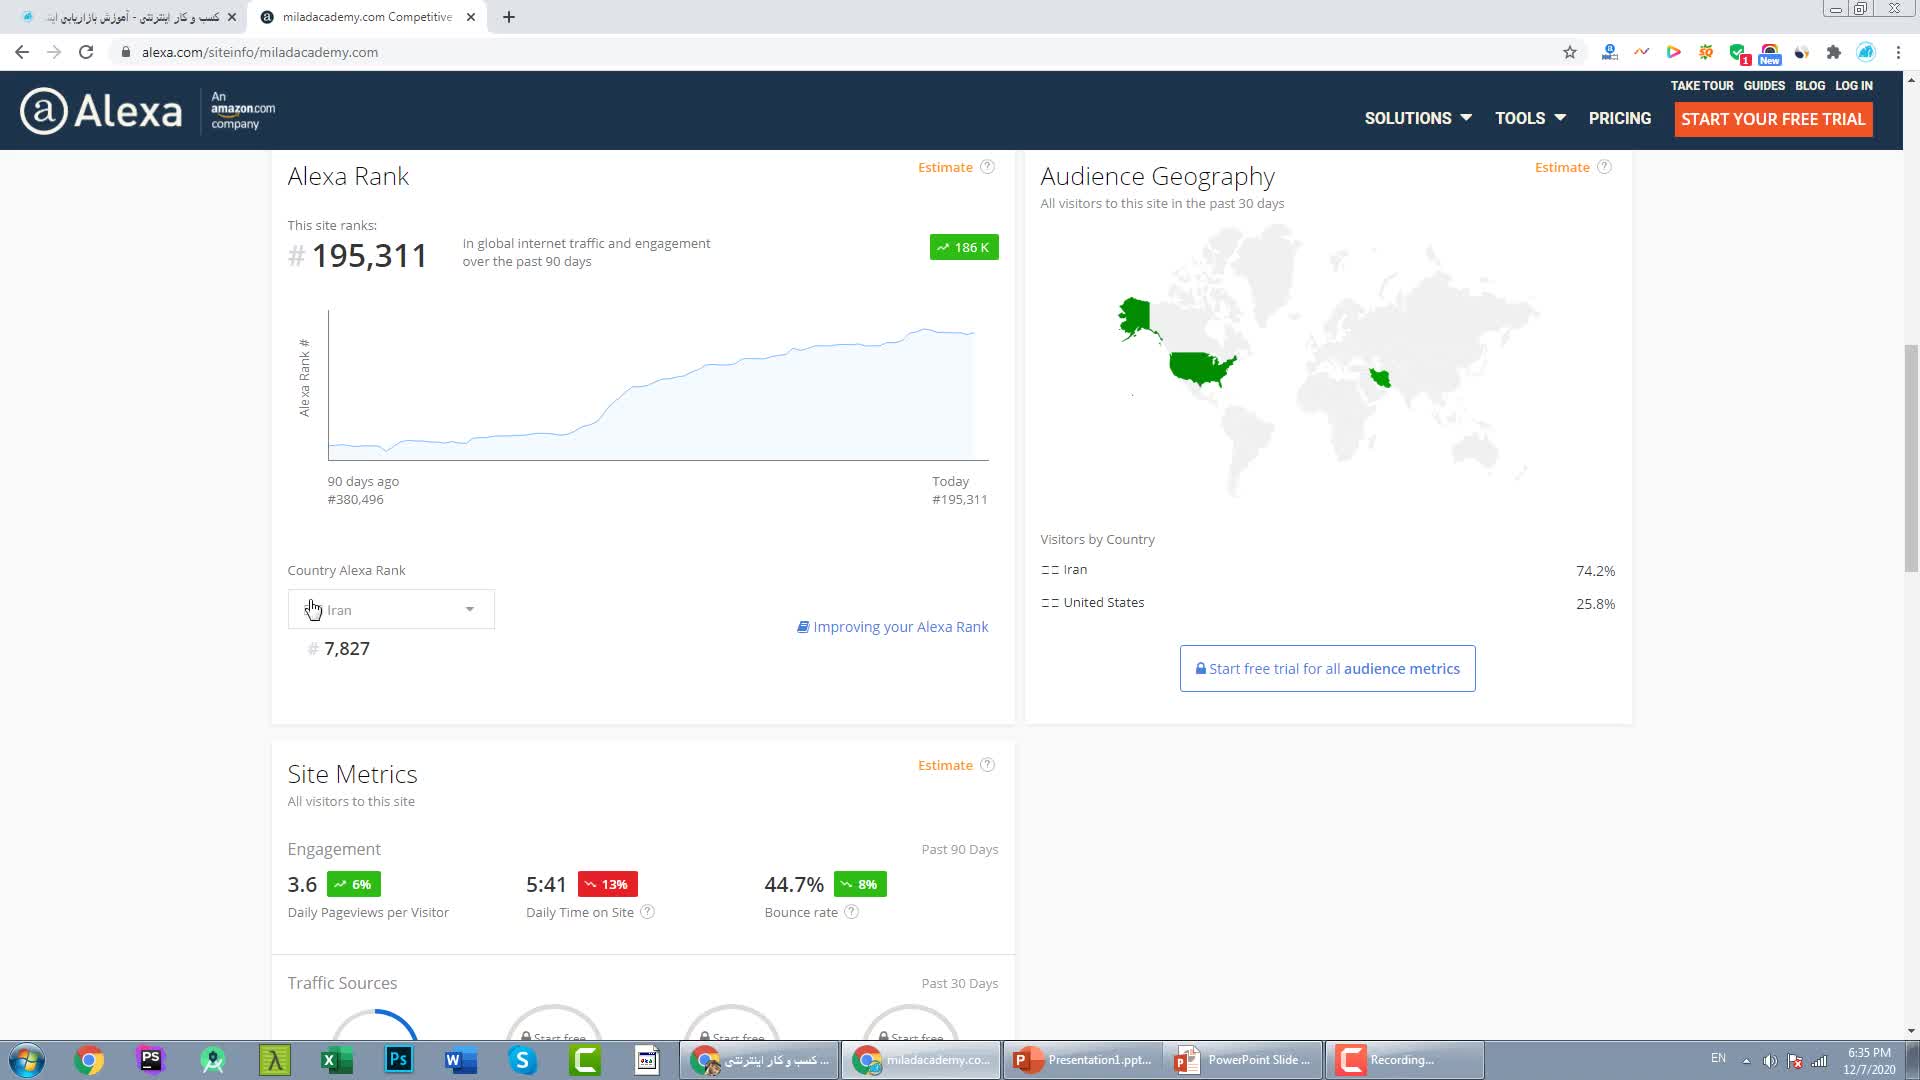Click Daily Time on Site help icon
Image resolution: width=1920 pixels, height=1080 pixels.
647,912
